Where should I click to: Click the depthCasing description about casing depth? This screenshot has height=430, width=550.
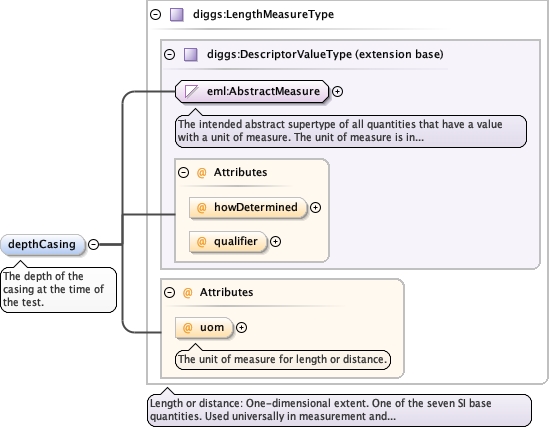pos(58,289)
